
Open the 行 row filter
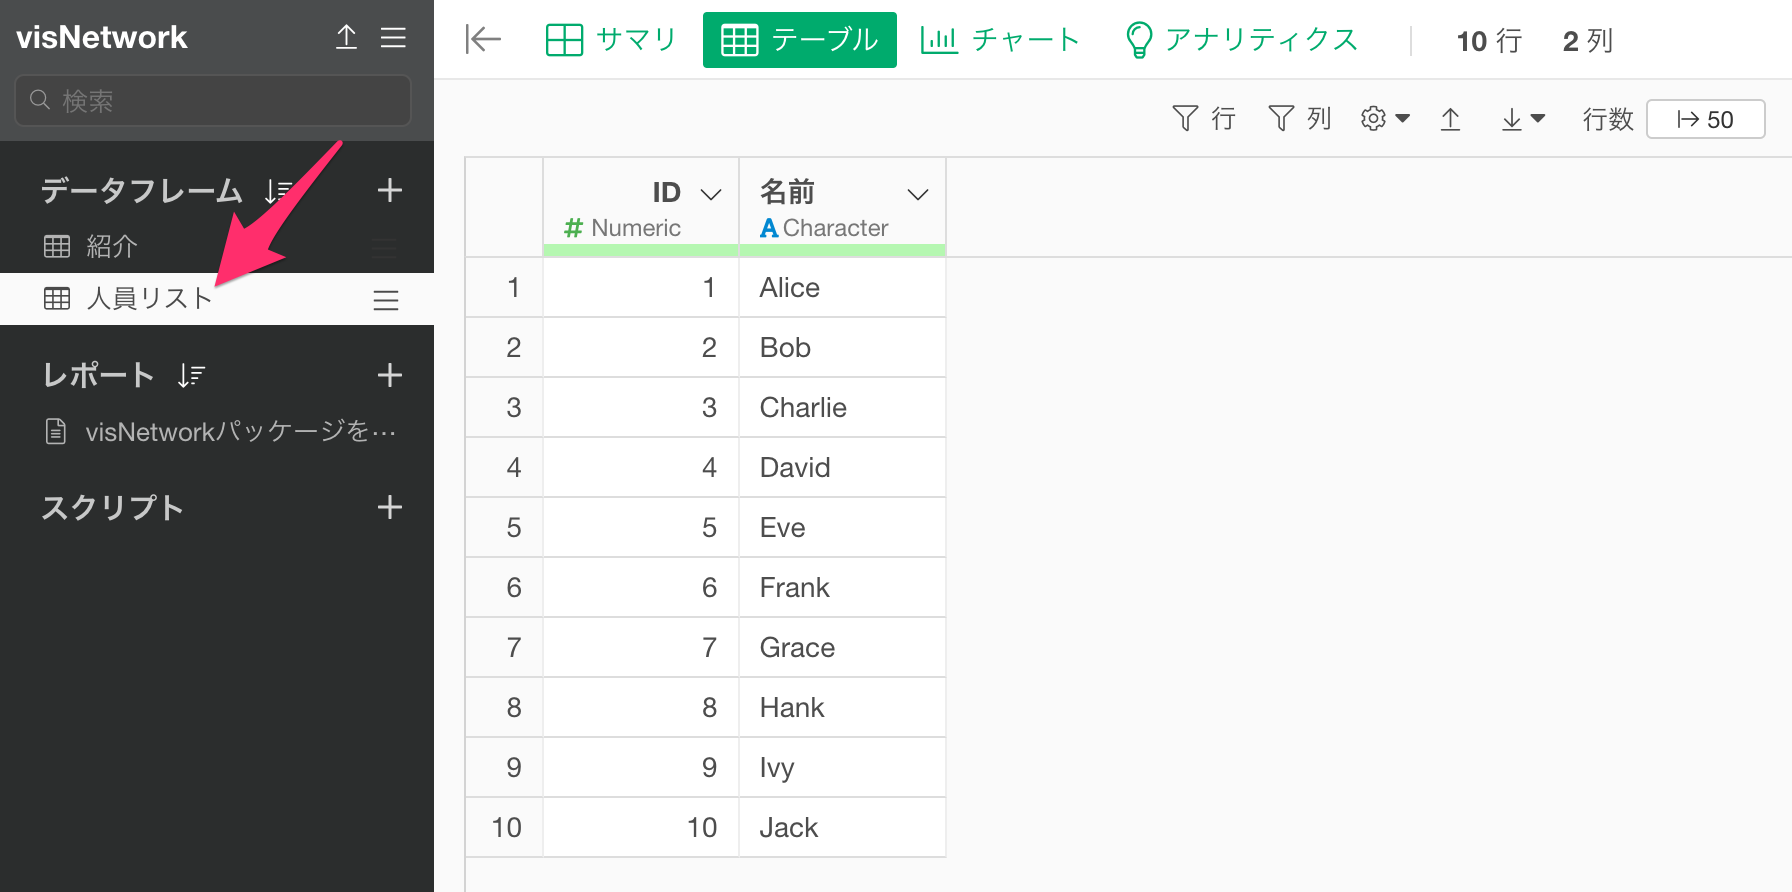1203,119
